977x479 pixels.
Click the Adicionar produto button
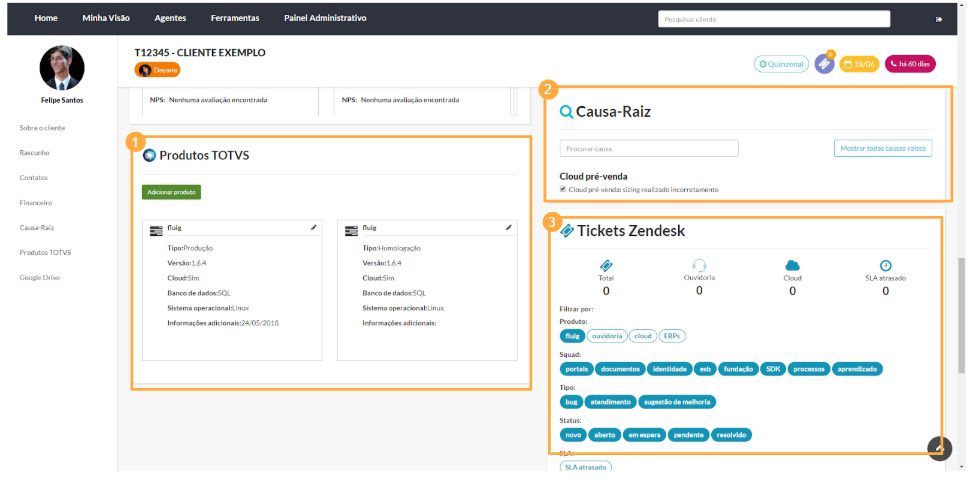172,191
